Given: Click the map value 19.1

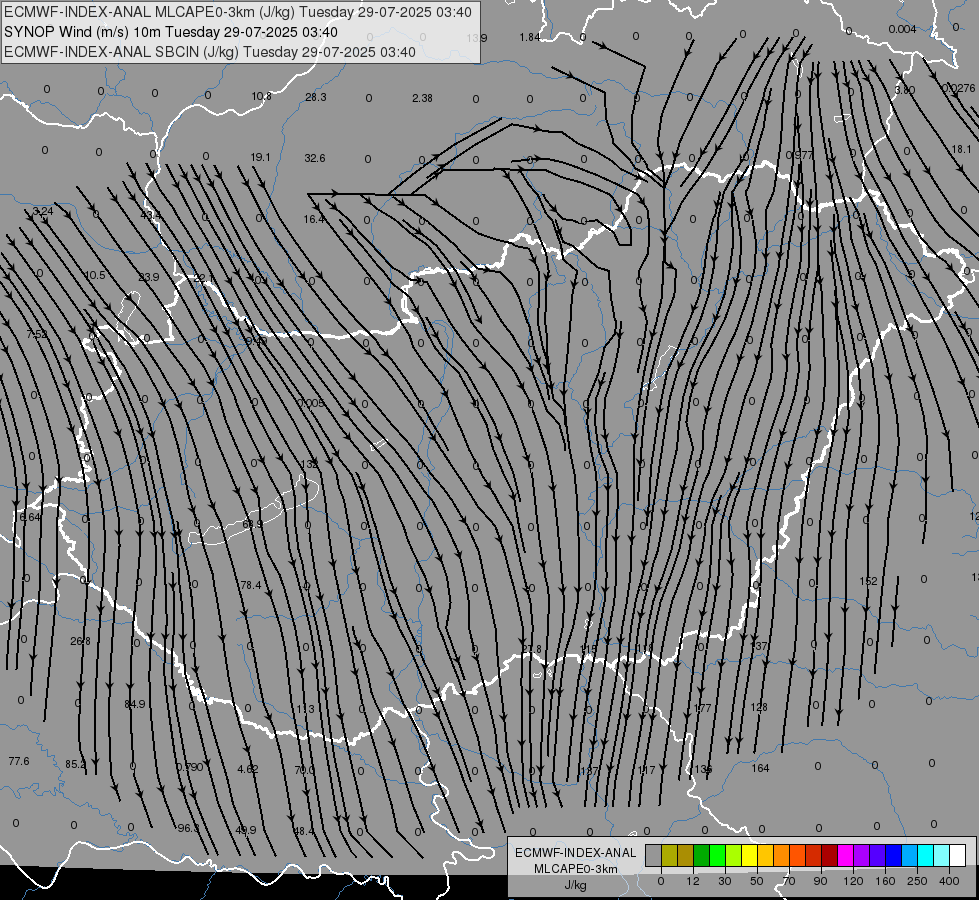Looking at the screenshot, I should pyautogui.click(x=260, y=157).
